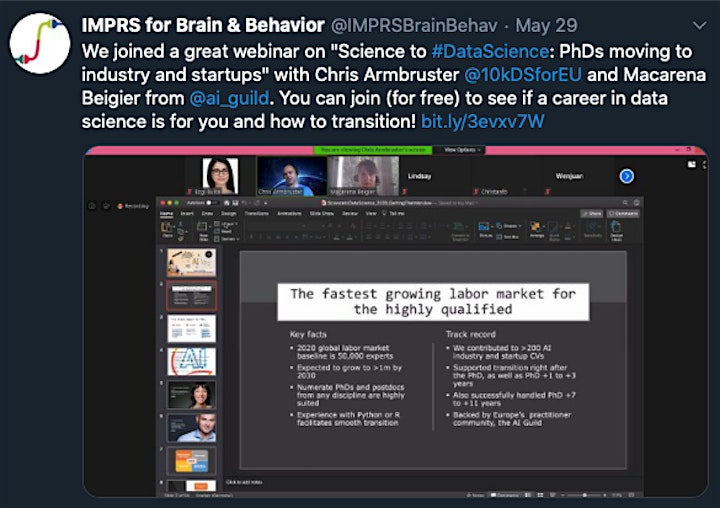The width and height of the screenshot is (720, 508).
Task: Click PowerPoint's Share button
Action: point(591,214)
